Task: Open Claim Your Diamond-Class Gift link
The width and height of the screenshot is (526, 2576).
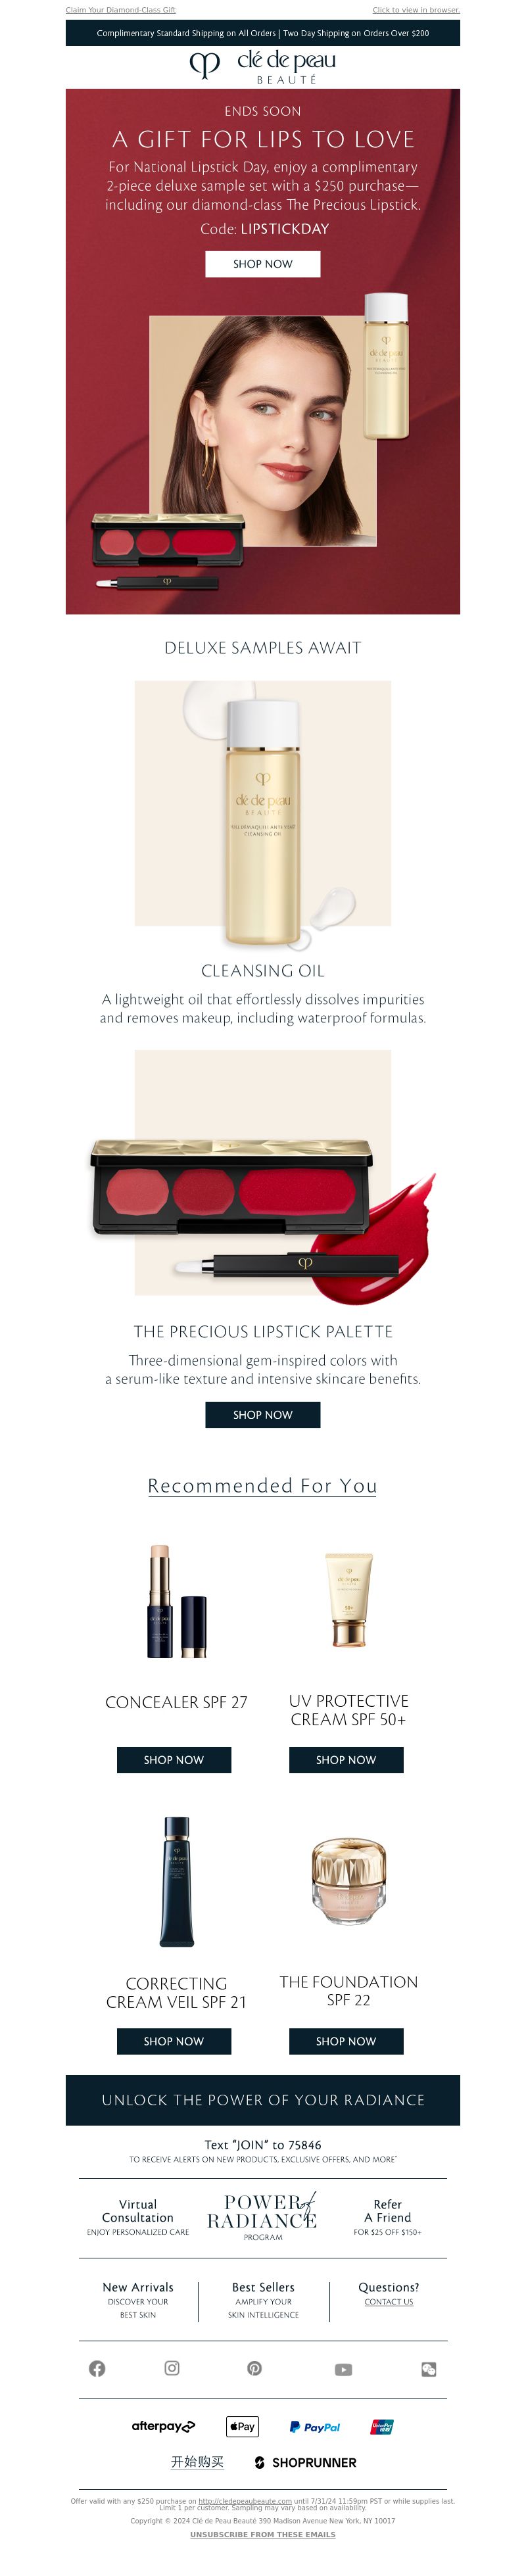Action: coord(121,10)
